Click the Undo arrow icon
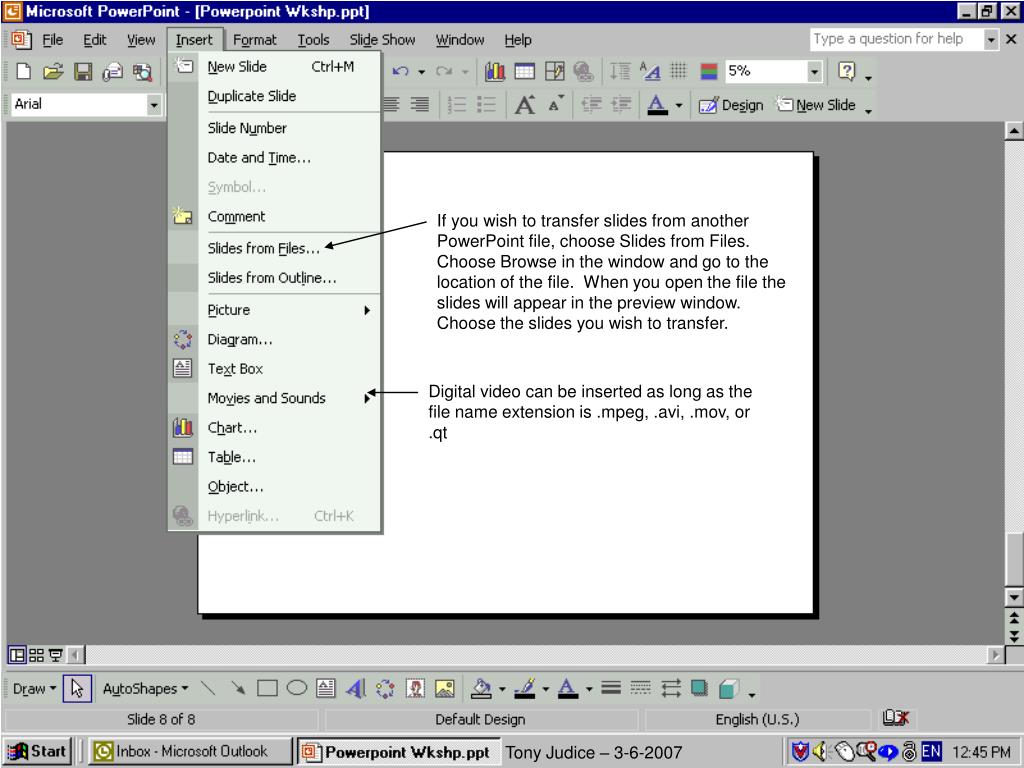This screenshot has height=768, width=1024. click(400, 71)
